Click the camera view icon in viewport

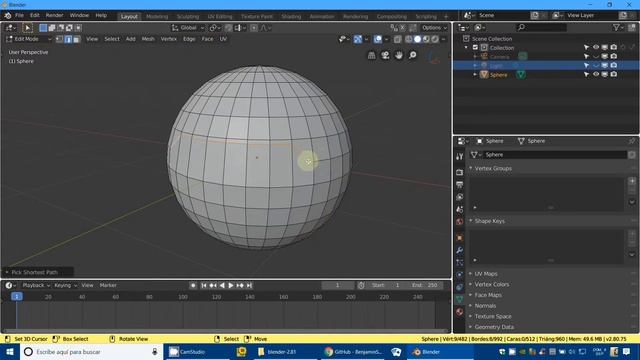click(385, 55)
